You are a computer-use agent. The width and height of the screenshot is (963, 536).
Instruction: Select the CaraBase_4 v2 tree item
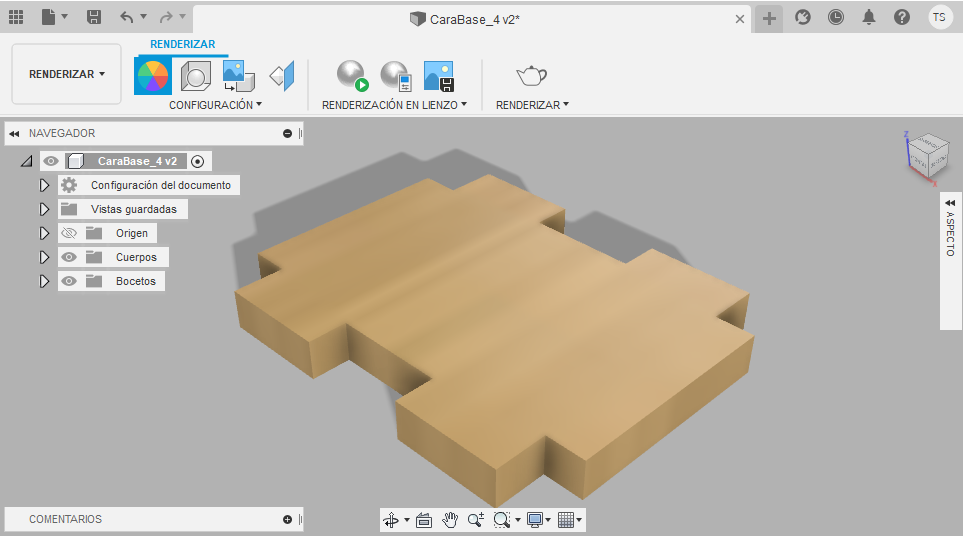(x=137, y=161)
